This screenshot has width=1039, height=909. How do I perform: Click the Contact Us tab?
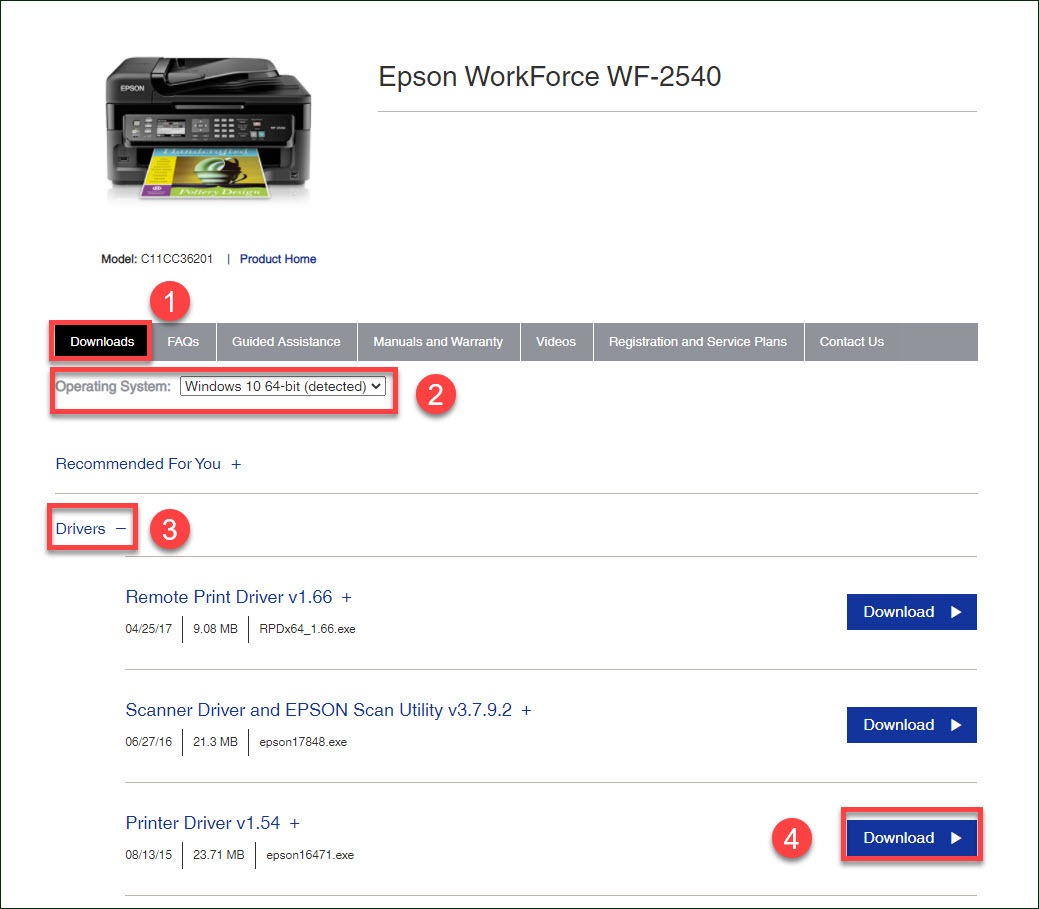coord(851,341)
